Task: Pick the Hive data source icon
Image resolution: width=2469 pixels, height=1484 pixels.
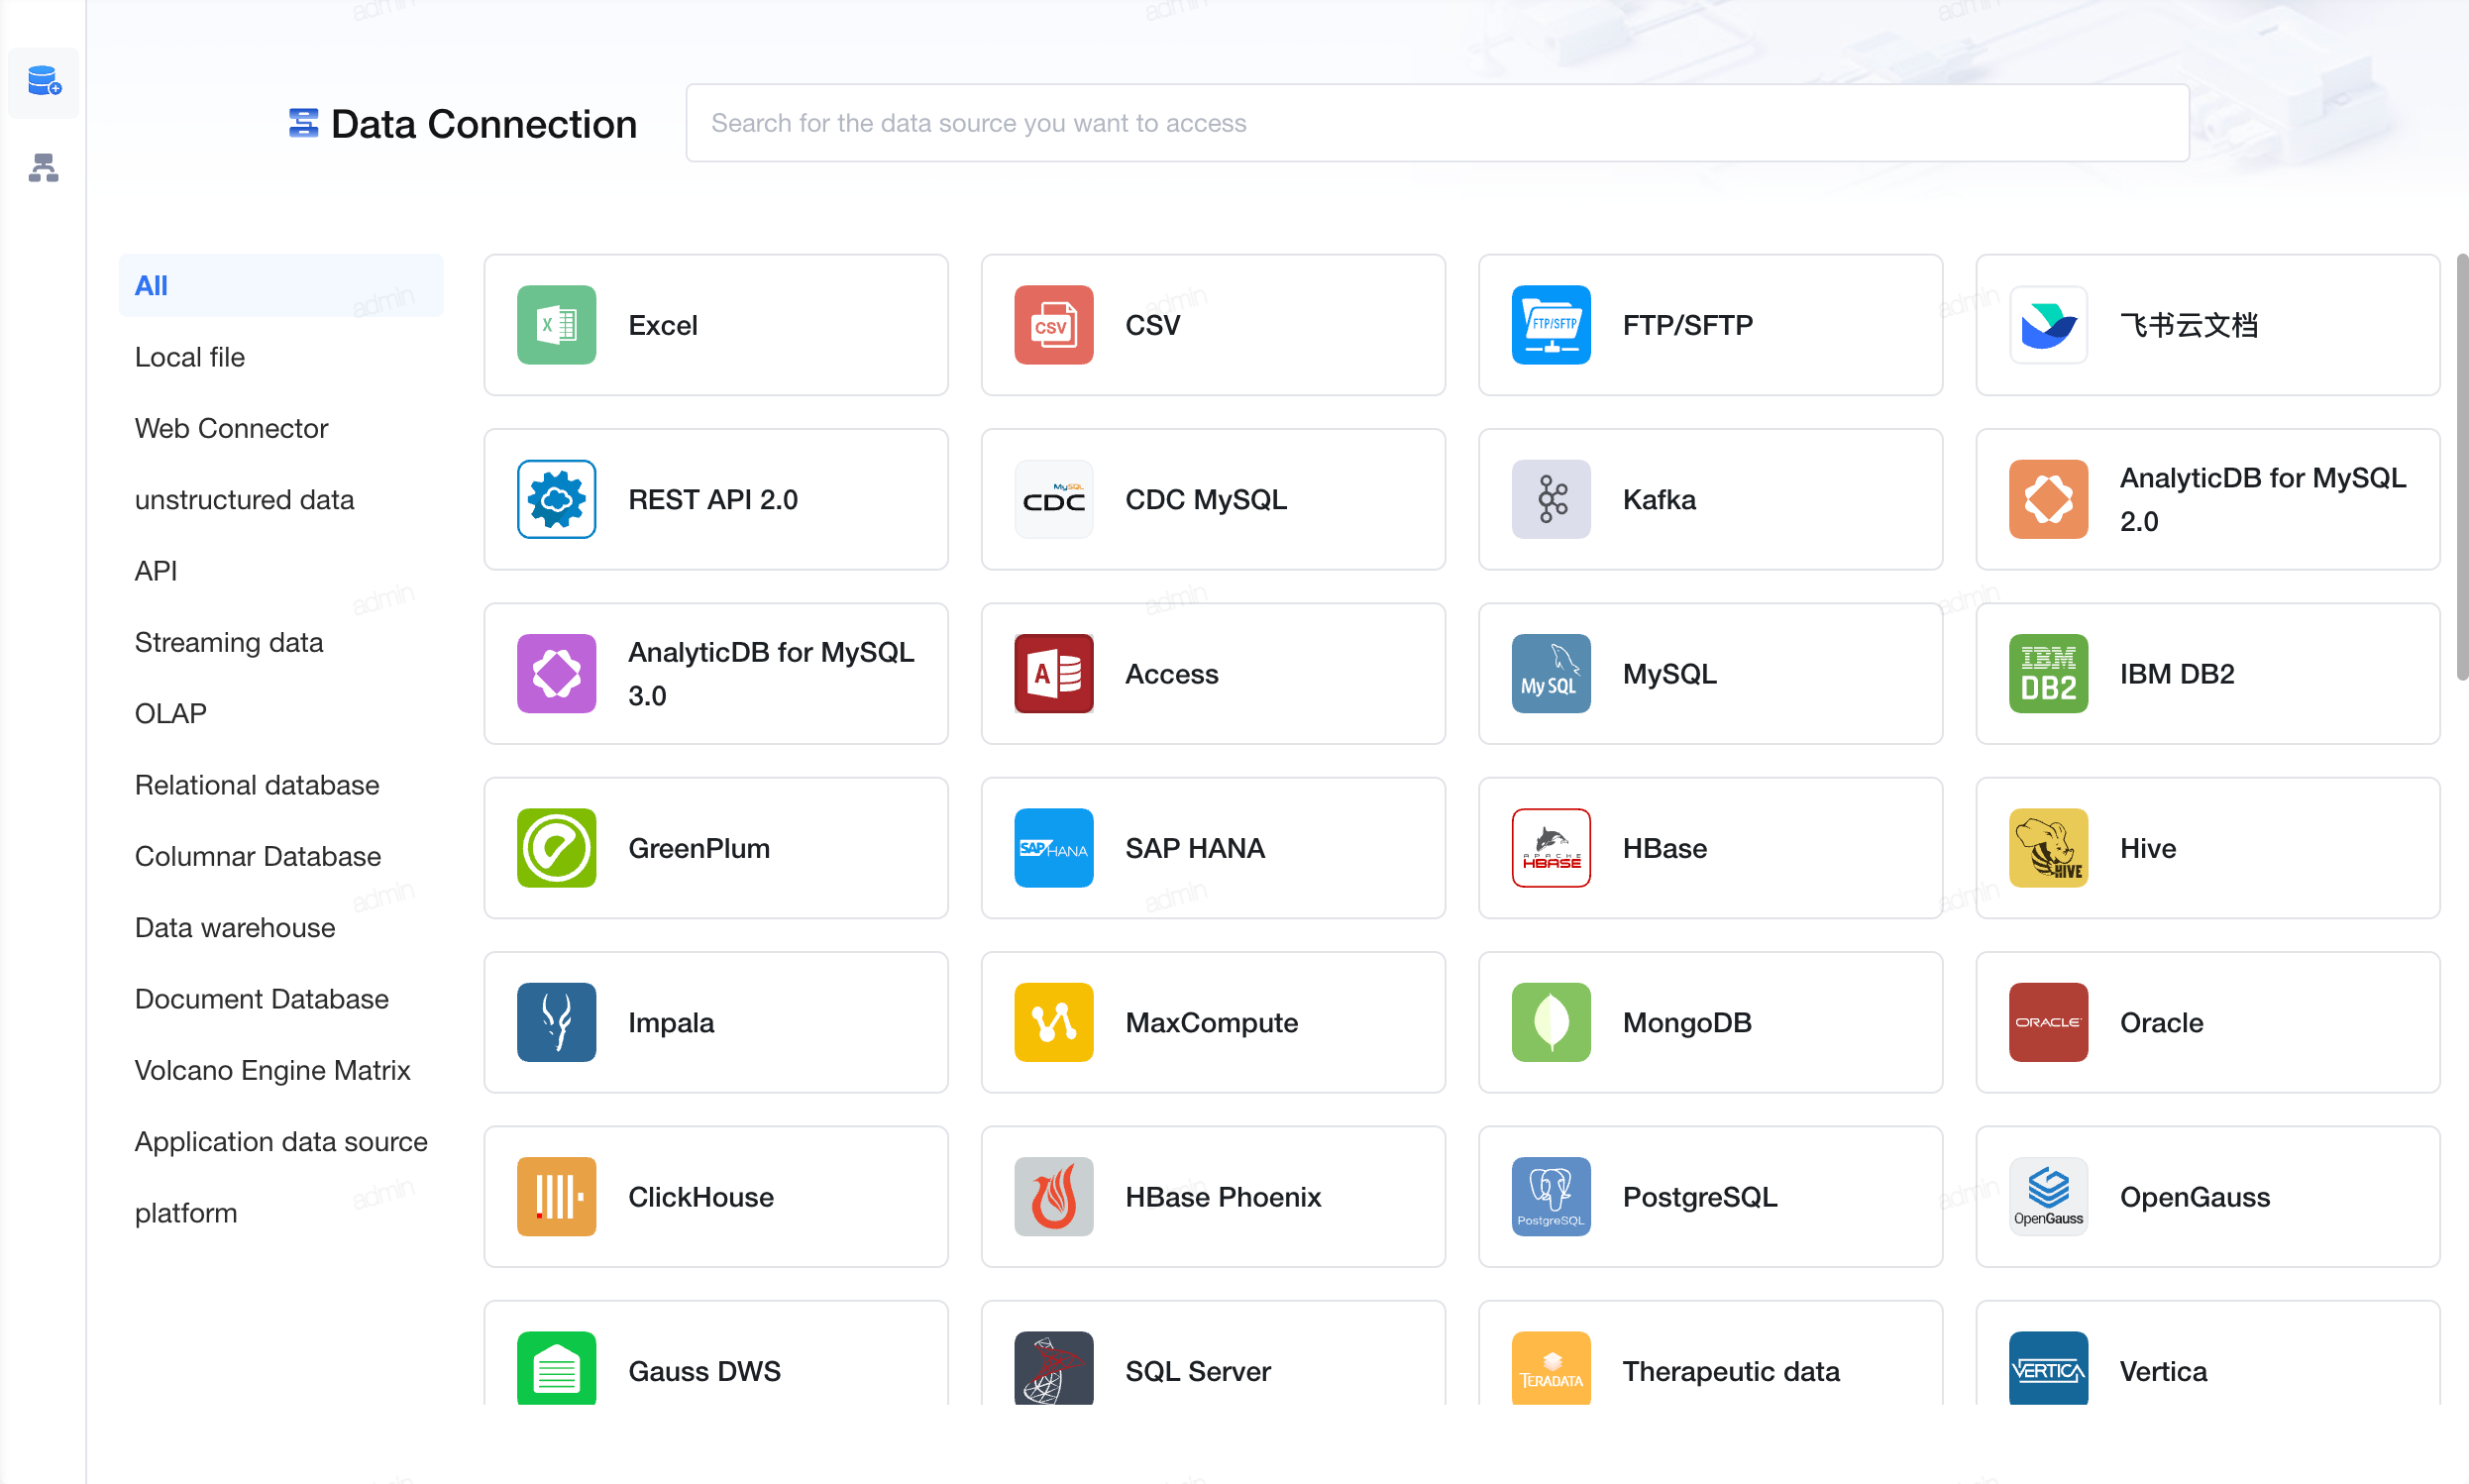Action: [2047, 847]
